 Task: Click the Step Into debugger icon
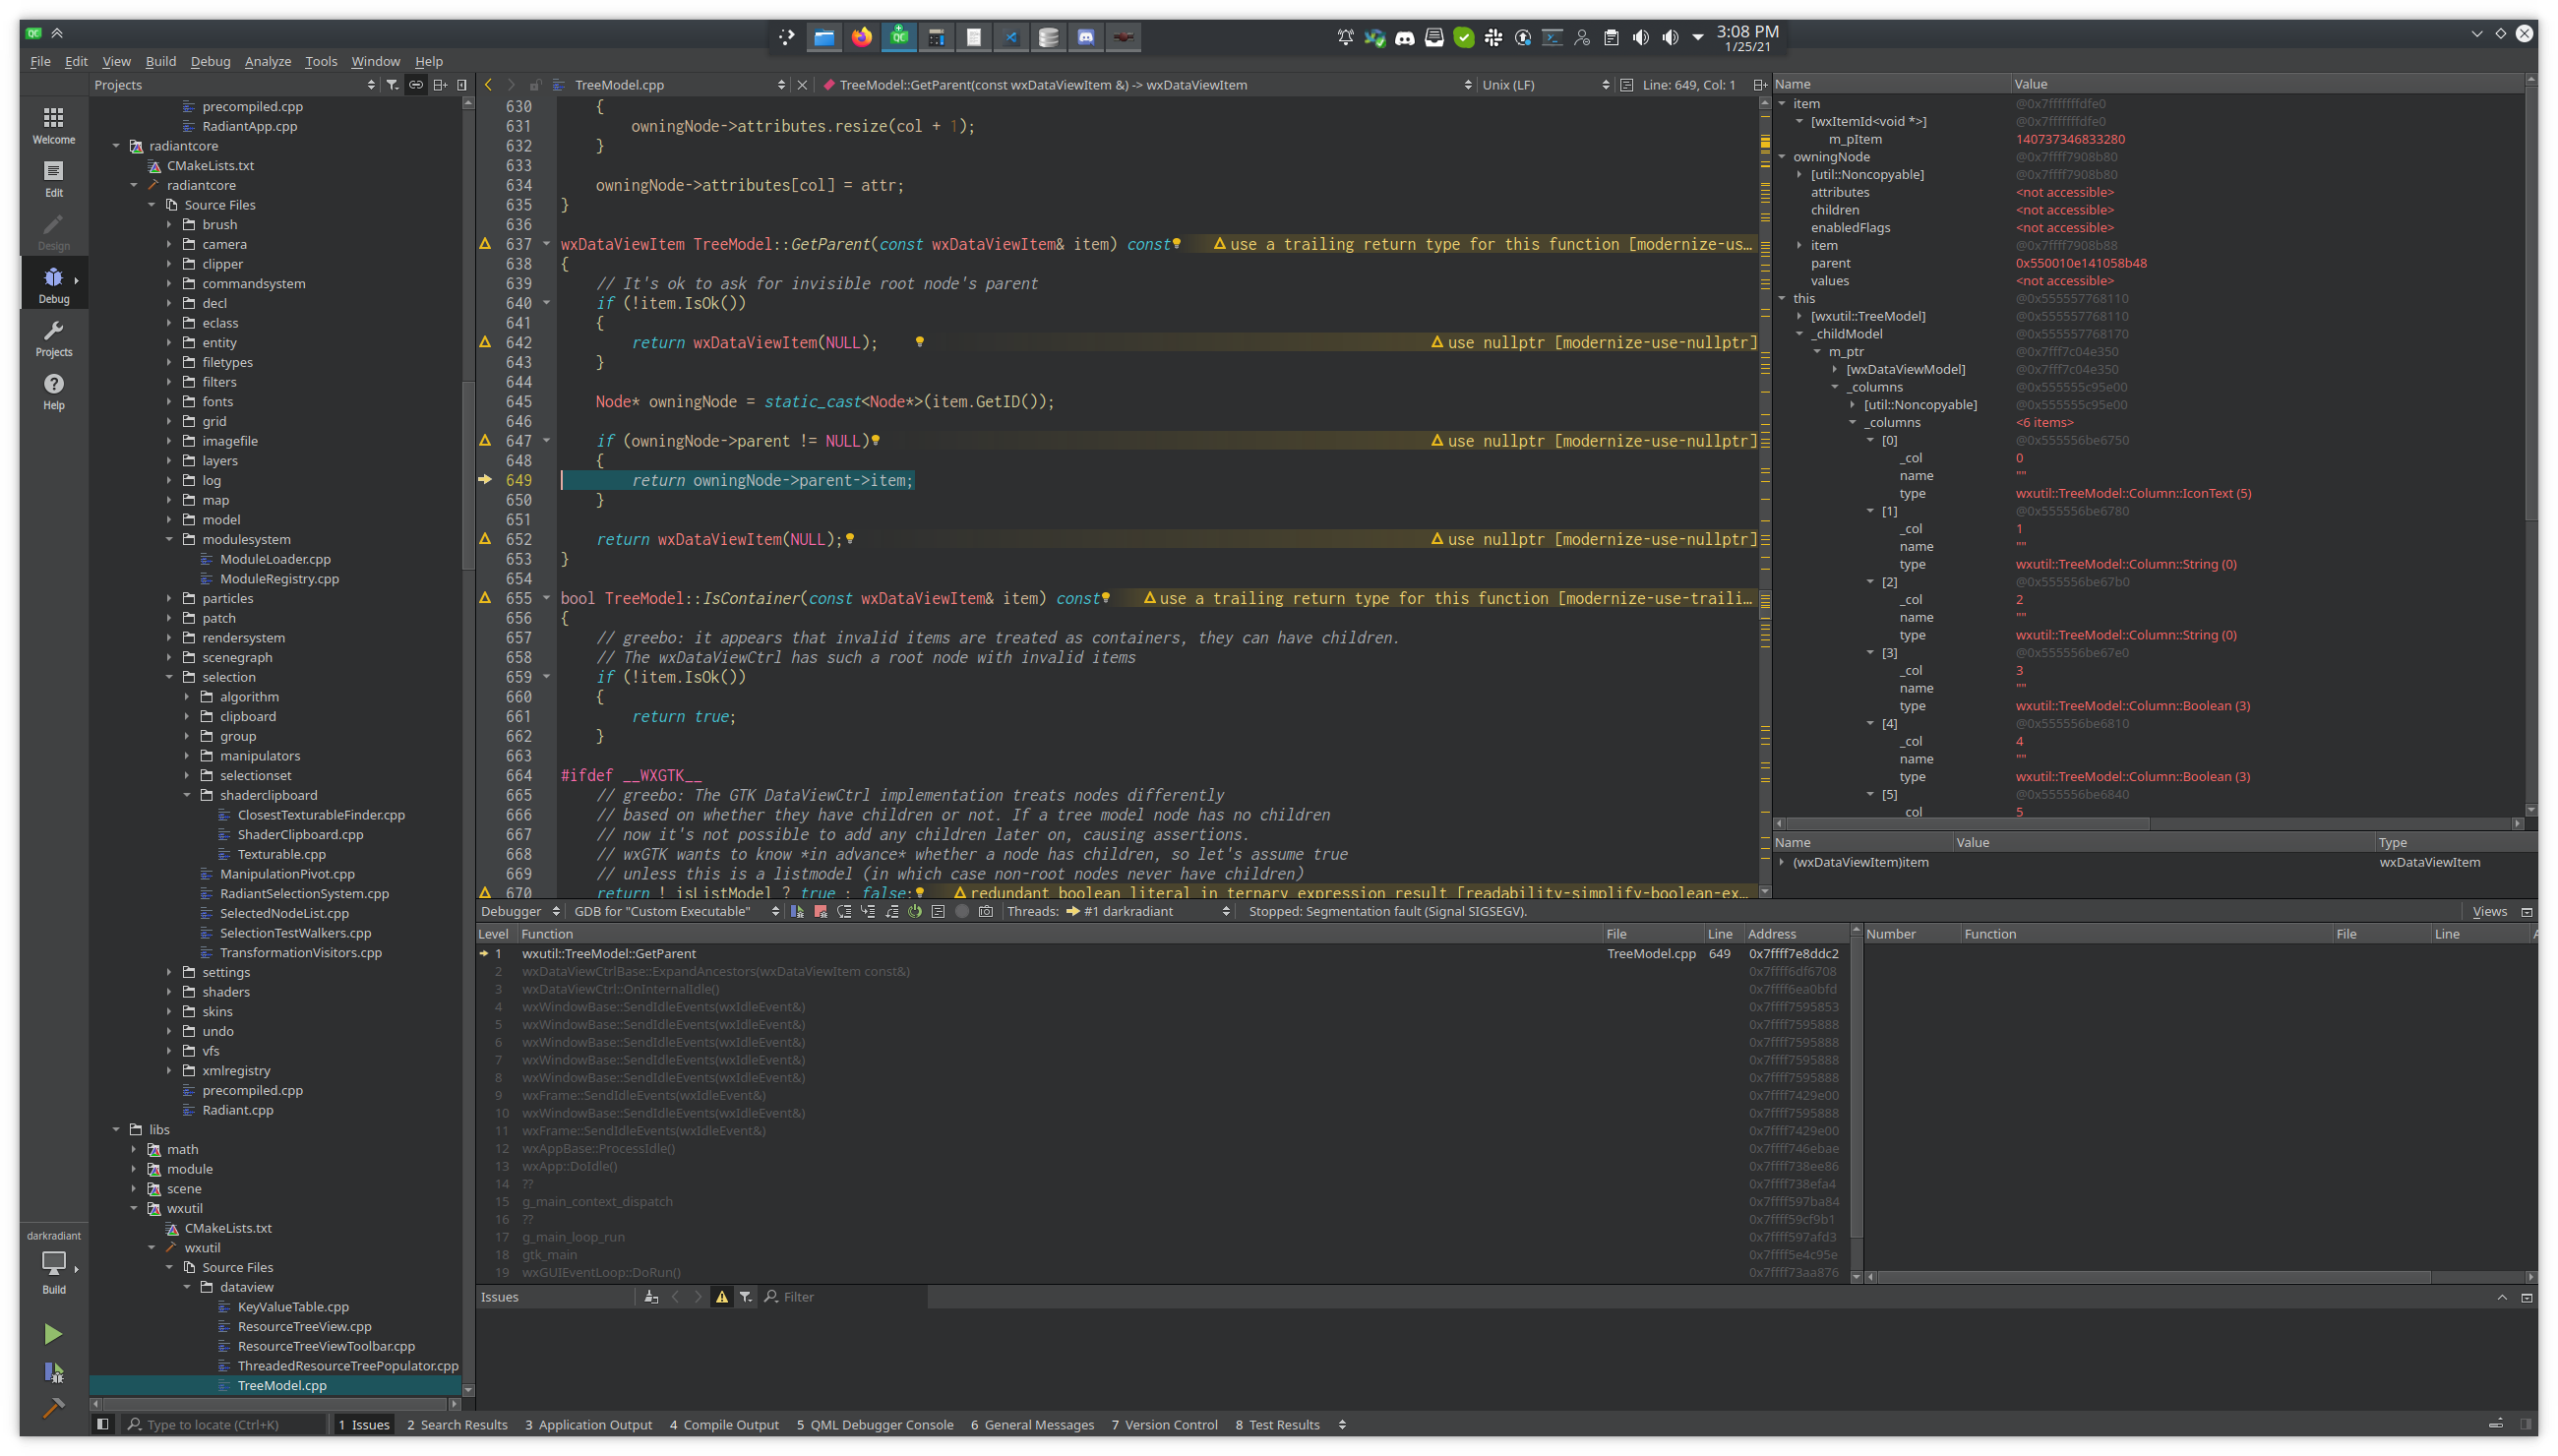click(868, 911)
